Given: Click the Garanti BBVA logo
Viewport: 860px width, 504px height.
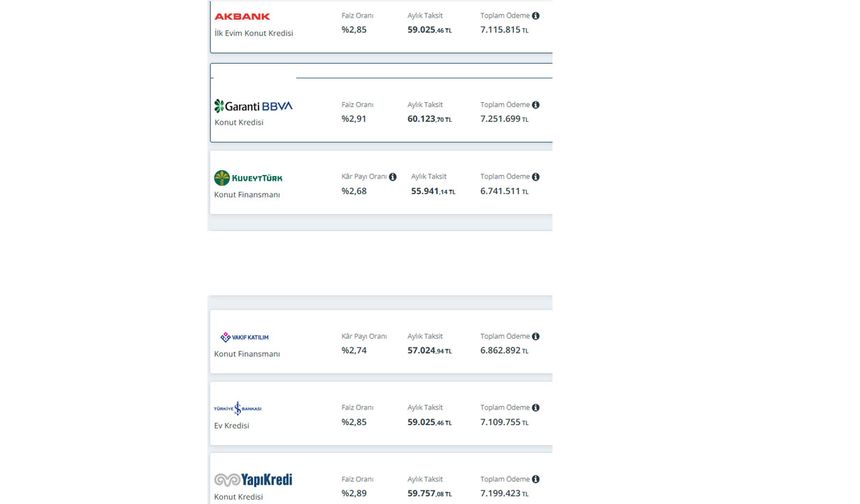Looking at the screenshot, I should click(253, 106).
